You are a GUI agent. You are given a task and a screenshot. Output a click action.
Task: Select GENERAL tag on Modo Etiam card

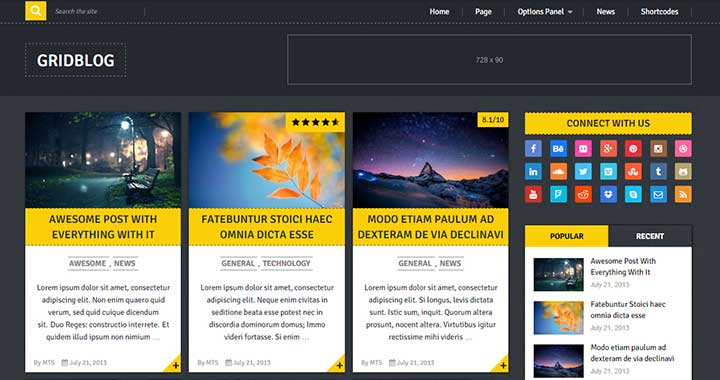click(415, 263)
